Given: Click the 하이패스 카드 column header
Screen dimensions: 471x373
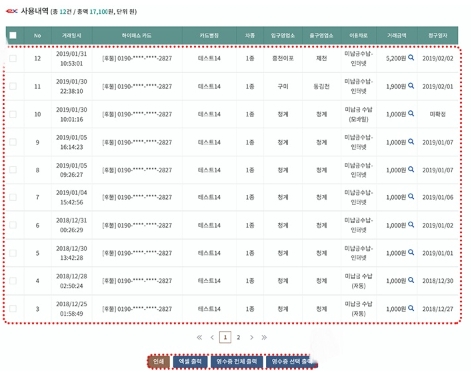Looking at the screenshot, I should (137, 35).
